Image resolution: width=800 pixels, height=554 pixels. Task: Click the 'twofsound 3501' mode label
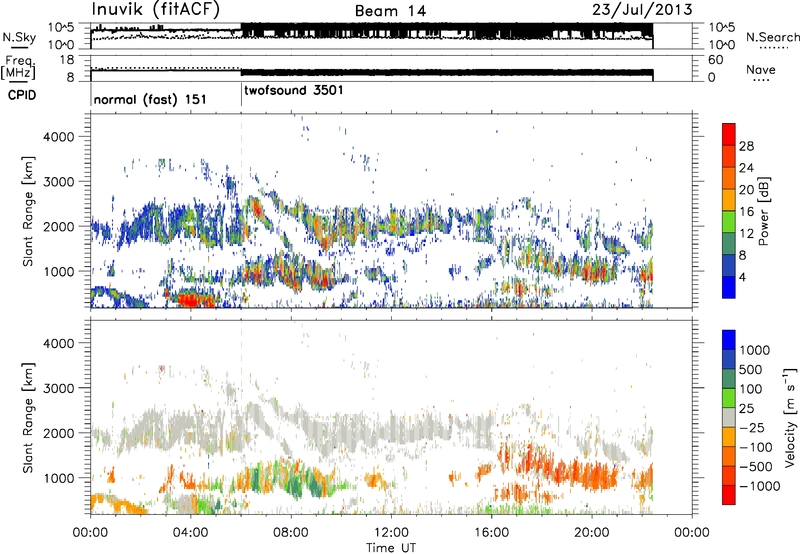tap(294, 90)
